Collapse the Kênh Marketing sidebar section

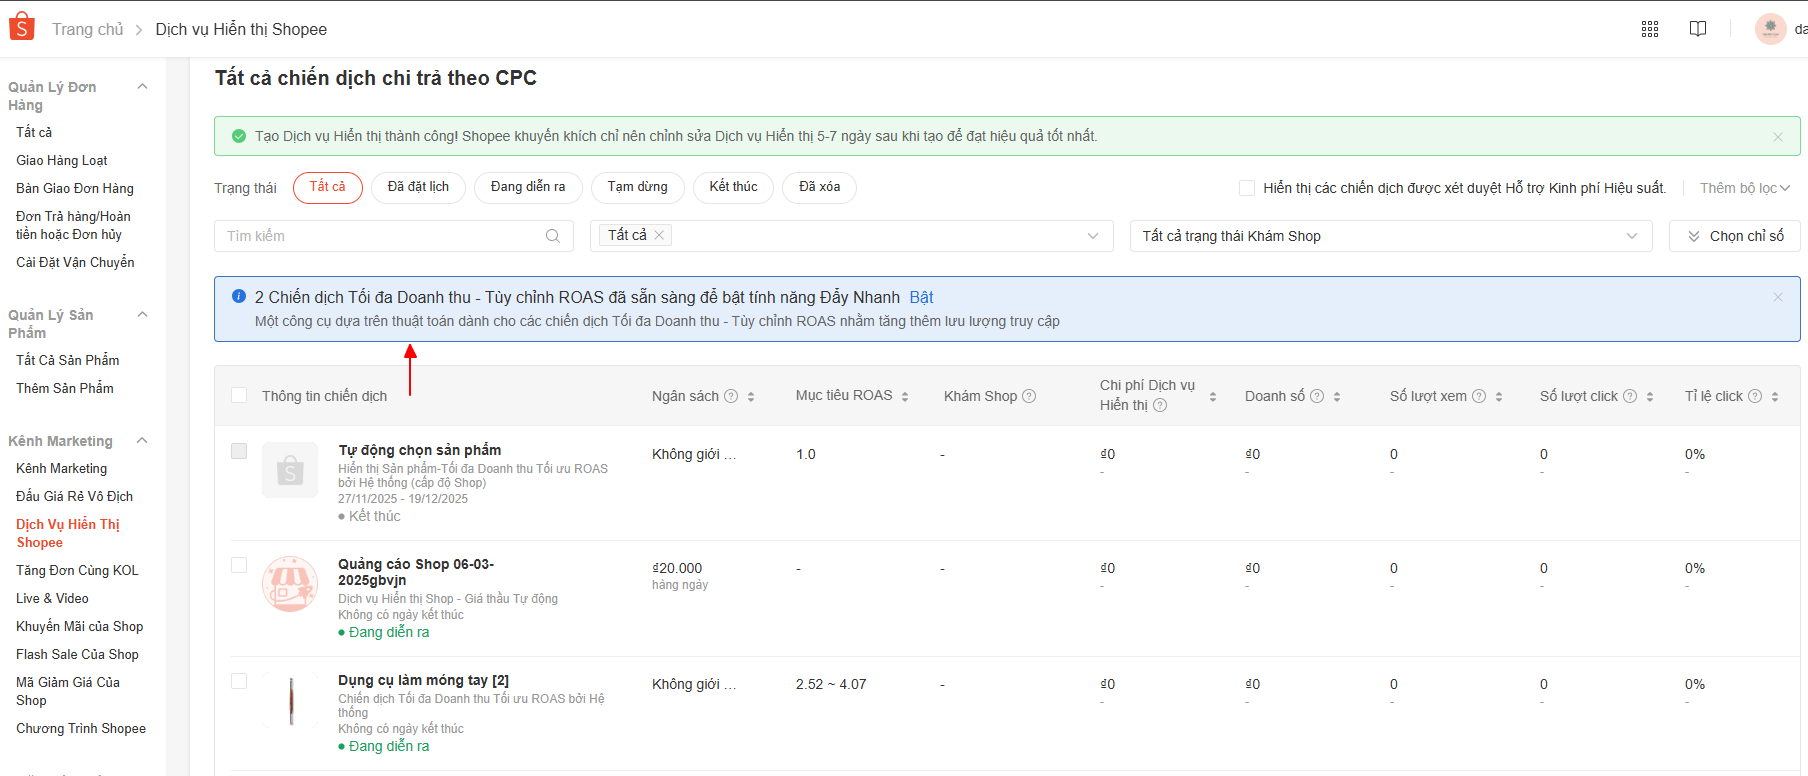point(142,441)
